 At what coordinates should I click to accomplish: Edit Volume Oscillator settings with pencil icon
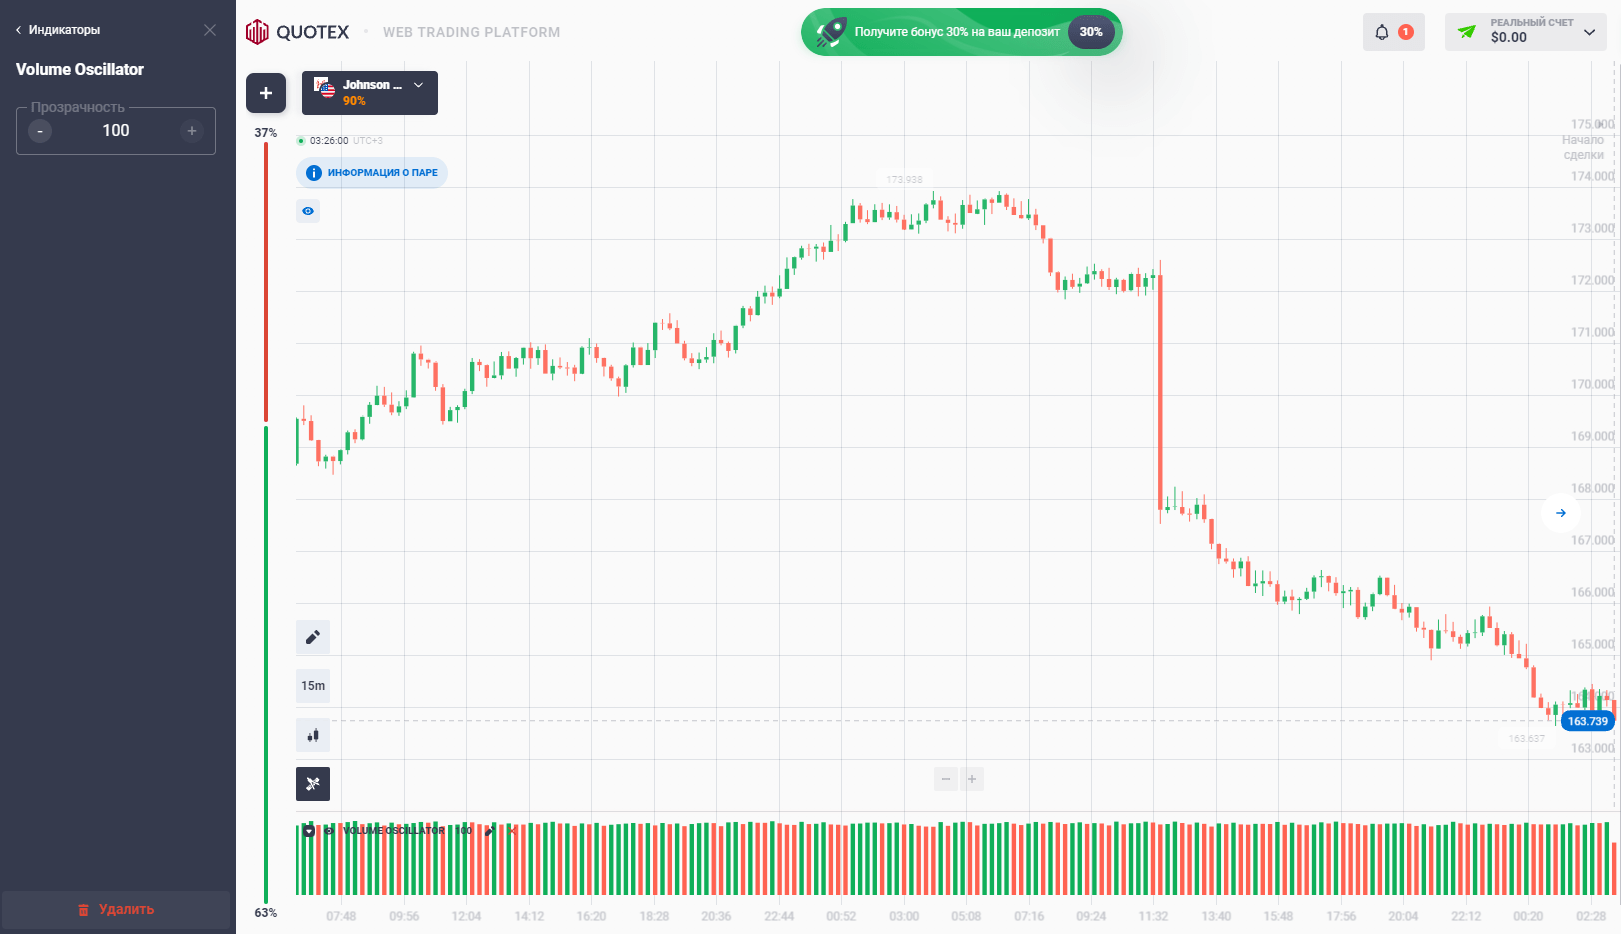tap(489, 831)
